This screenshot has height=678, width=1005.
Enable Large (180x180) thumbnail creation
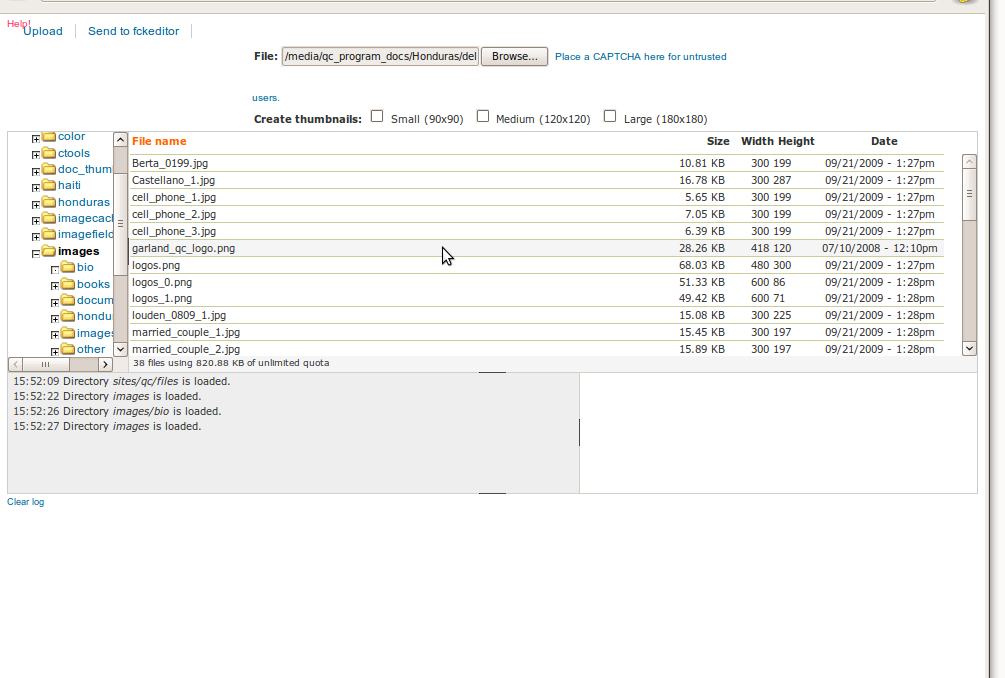(610, 116)
